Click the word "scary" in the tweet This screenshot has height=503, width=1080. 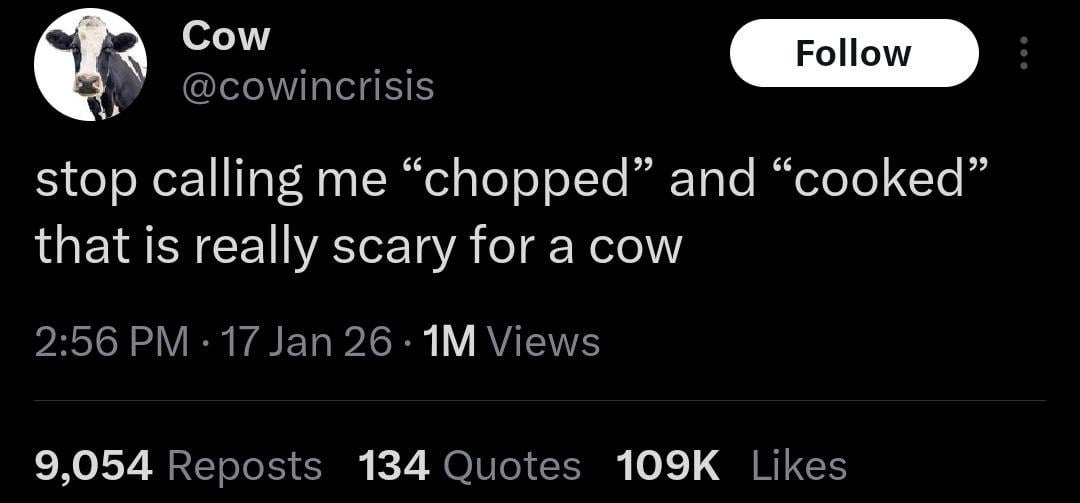[400, 247]
